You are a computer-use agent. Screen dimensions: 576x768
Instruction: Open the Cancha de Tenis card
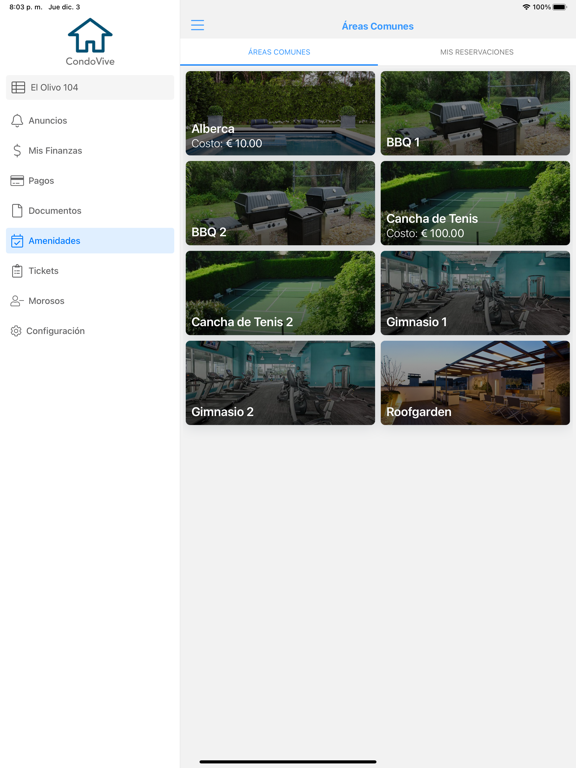click(475, 203)
